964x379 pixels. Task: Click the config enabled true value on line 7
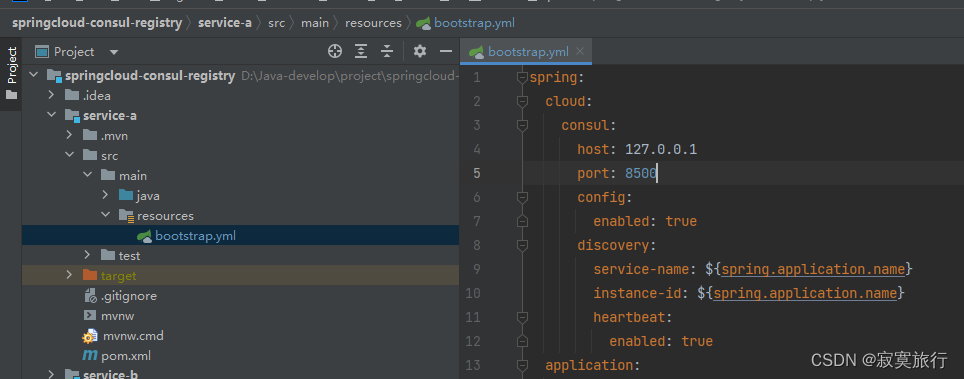tap(681, 221)
